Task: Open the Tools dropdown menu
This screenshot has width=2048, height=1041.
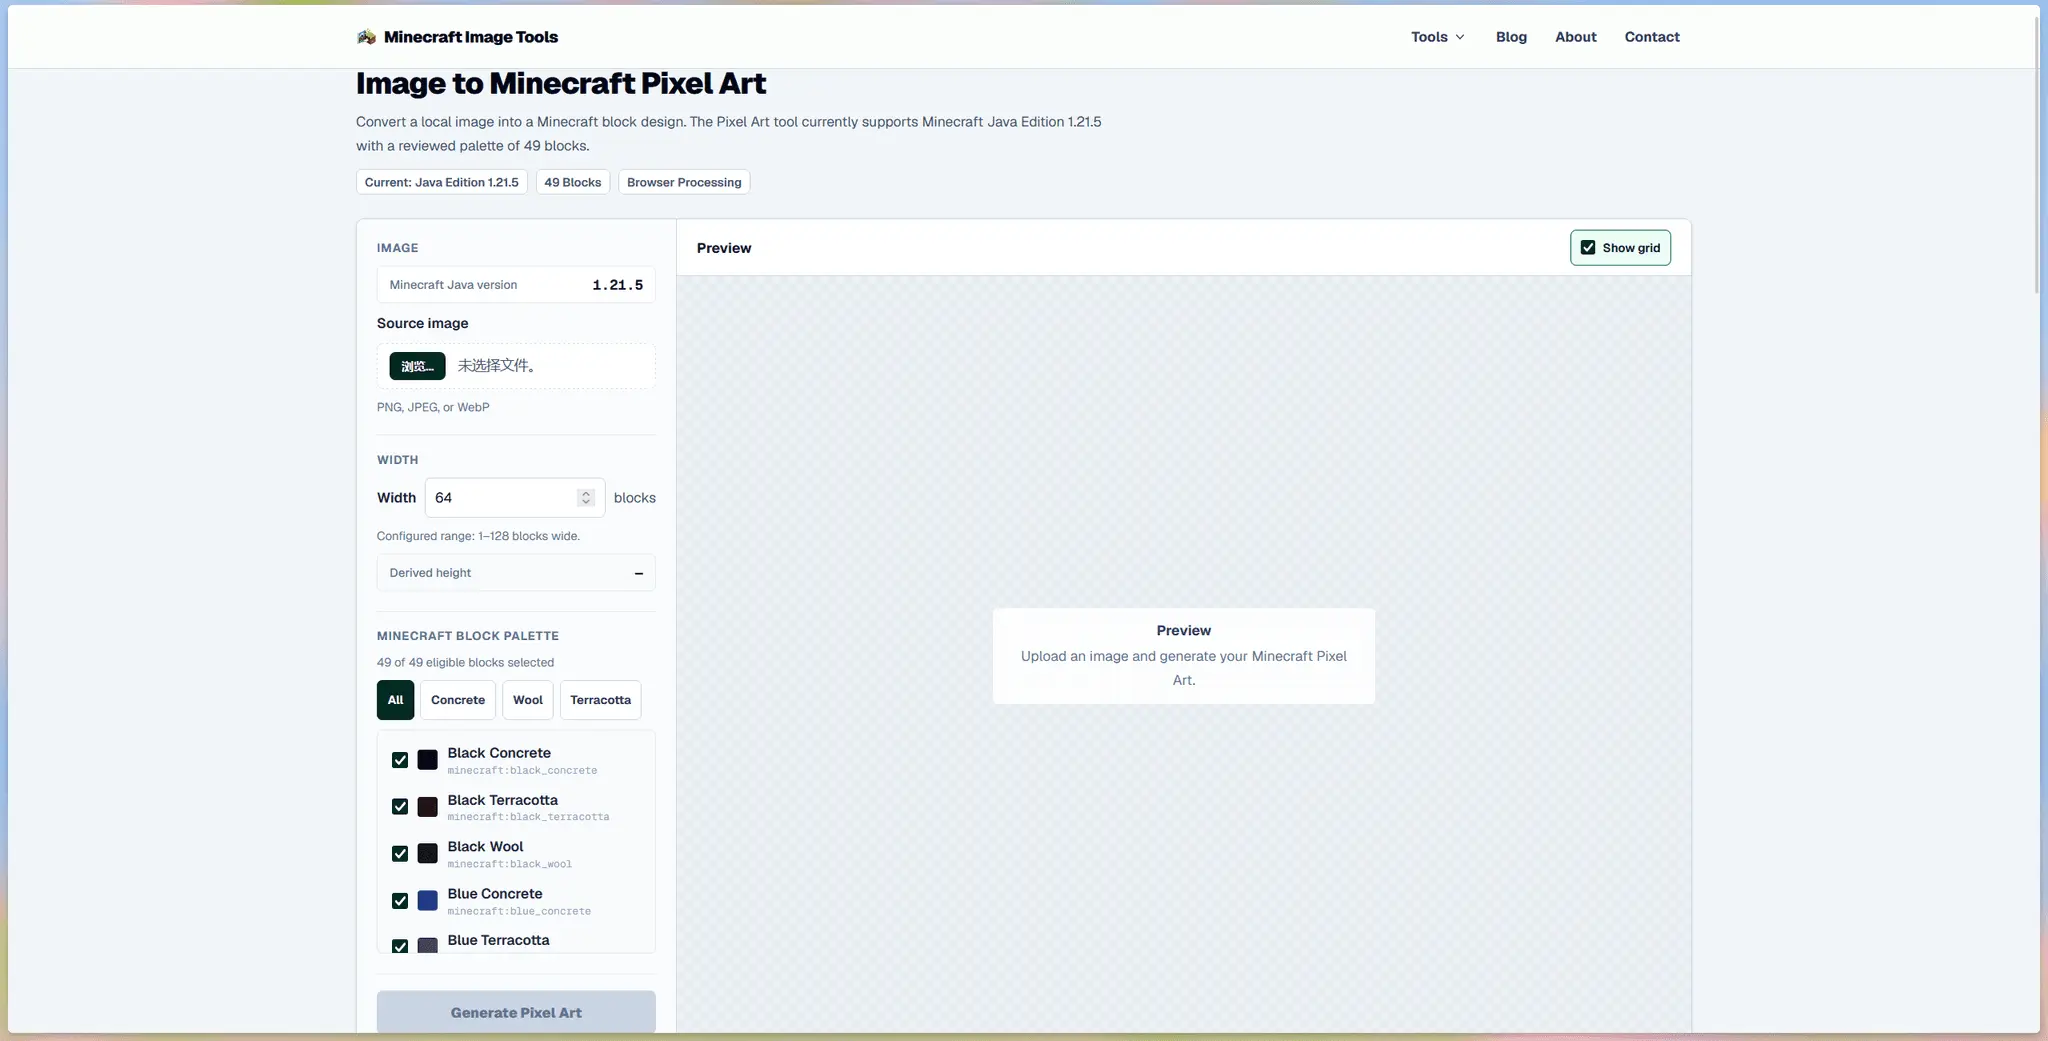Action: point(1438,37)
